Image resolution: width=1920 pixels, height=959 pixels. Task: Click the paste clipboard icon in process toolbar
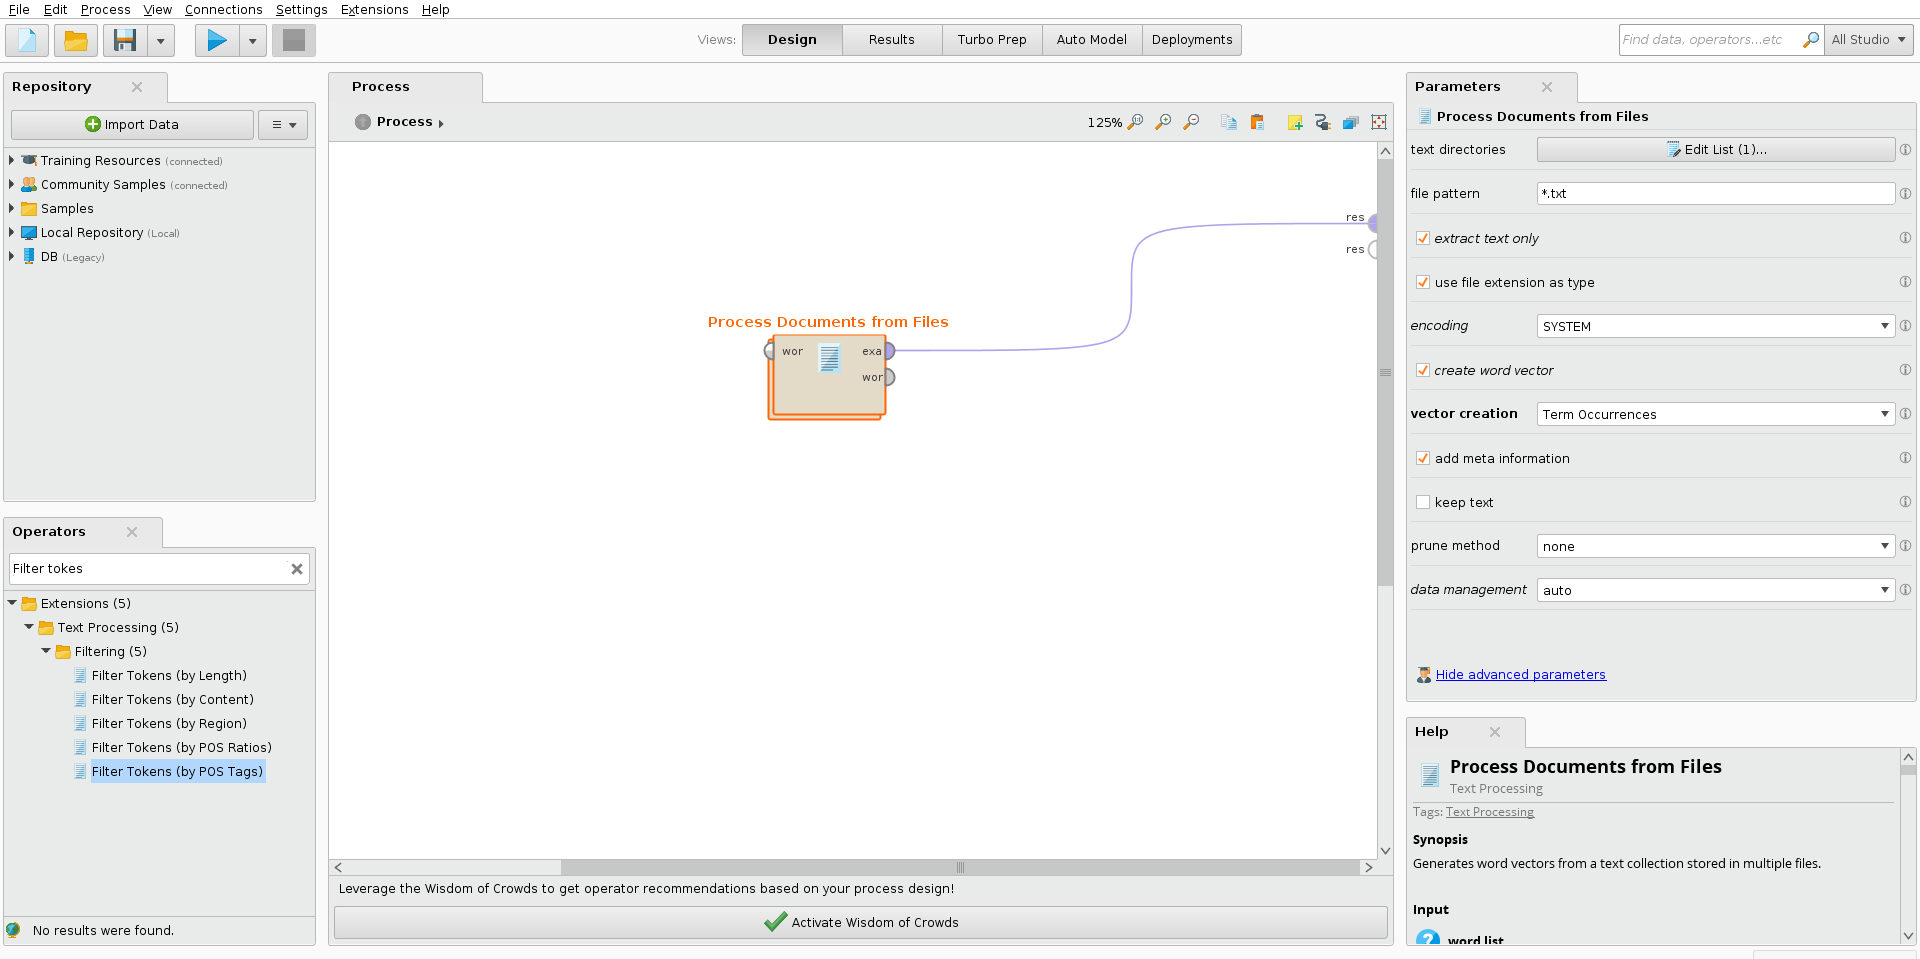[1257, 122]
